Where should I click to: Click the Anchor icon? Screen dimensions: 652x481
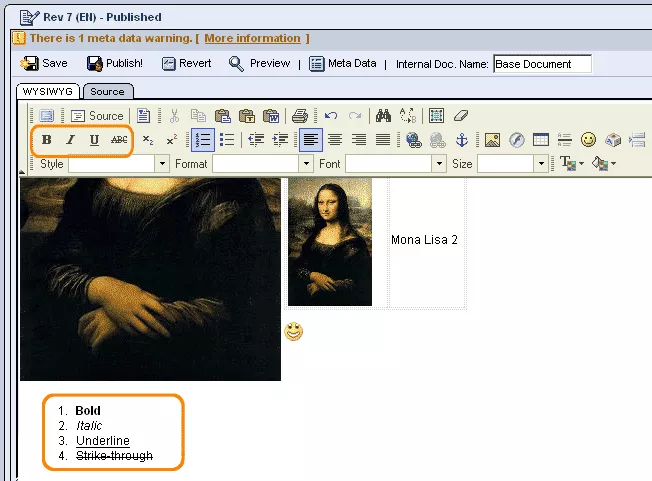point(462,140)
